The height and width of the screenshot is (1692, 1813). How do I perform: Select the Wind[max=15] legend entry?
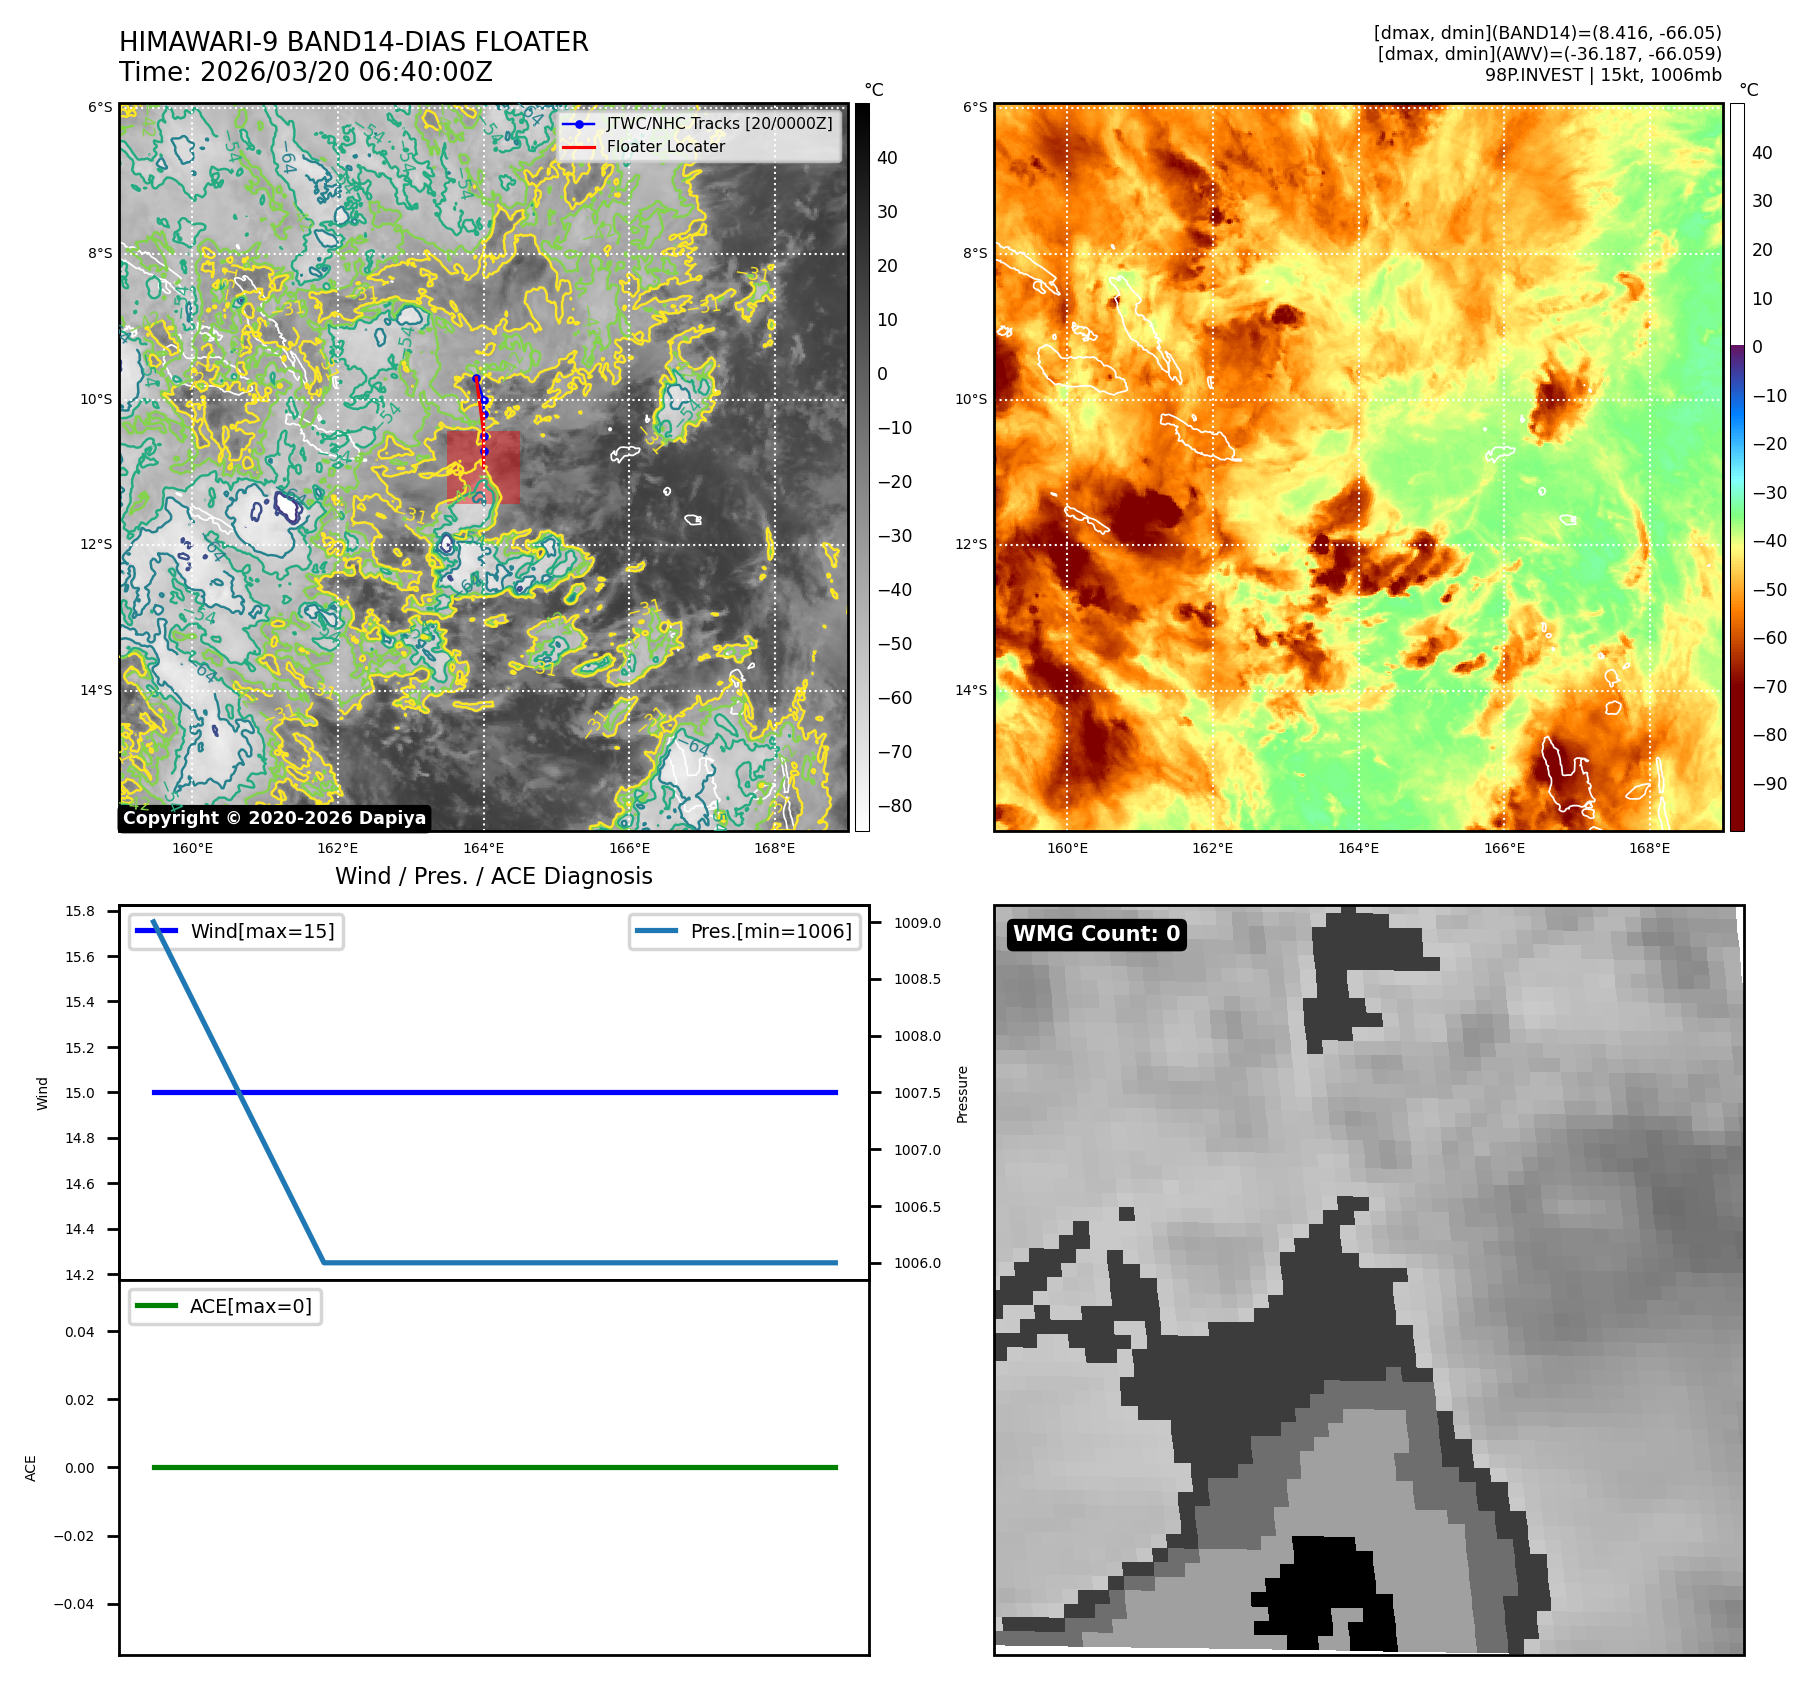point(237,932)
